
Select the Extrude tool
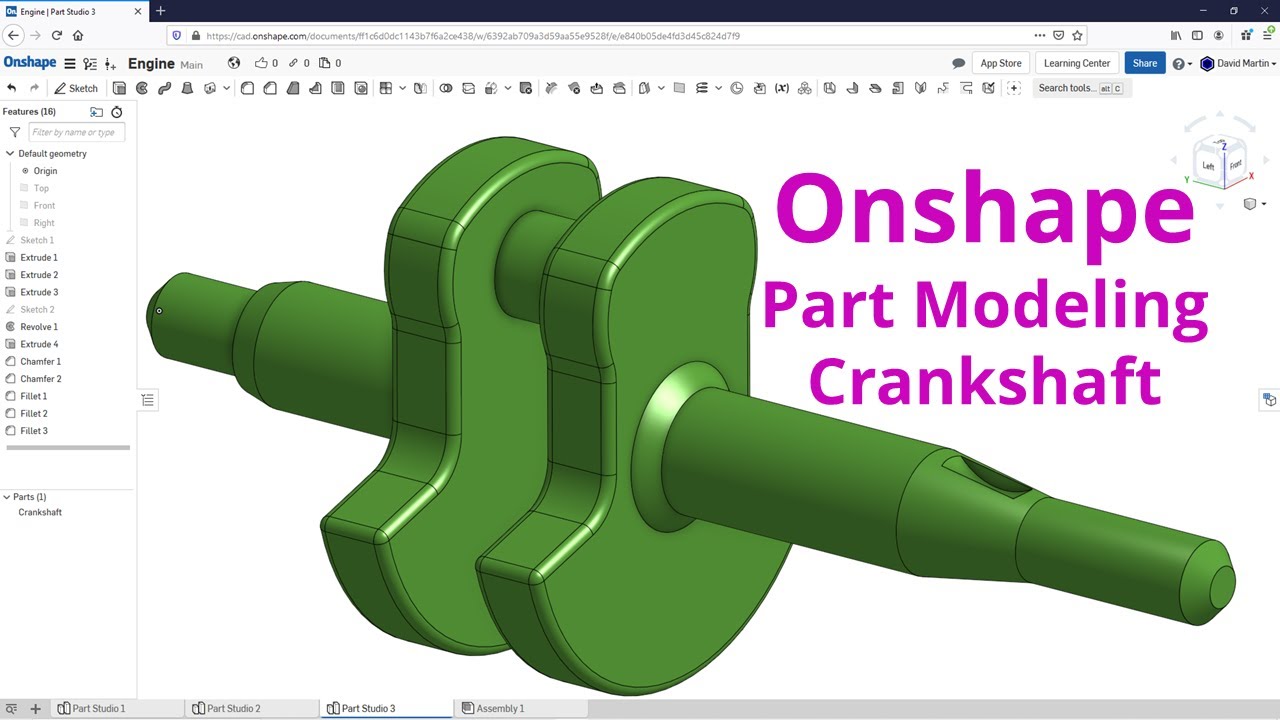pyautogui.click(x=119, y=88)
